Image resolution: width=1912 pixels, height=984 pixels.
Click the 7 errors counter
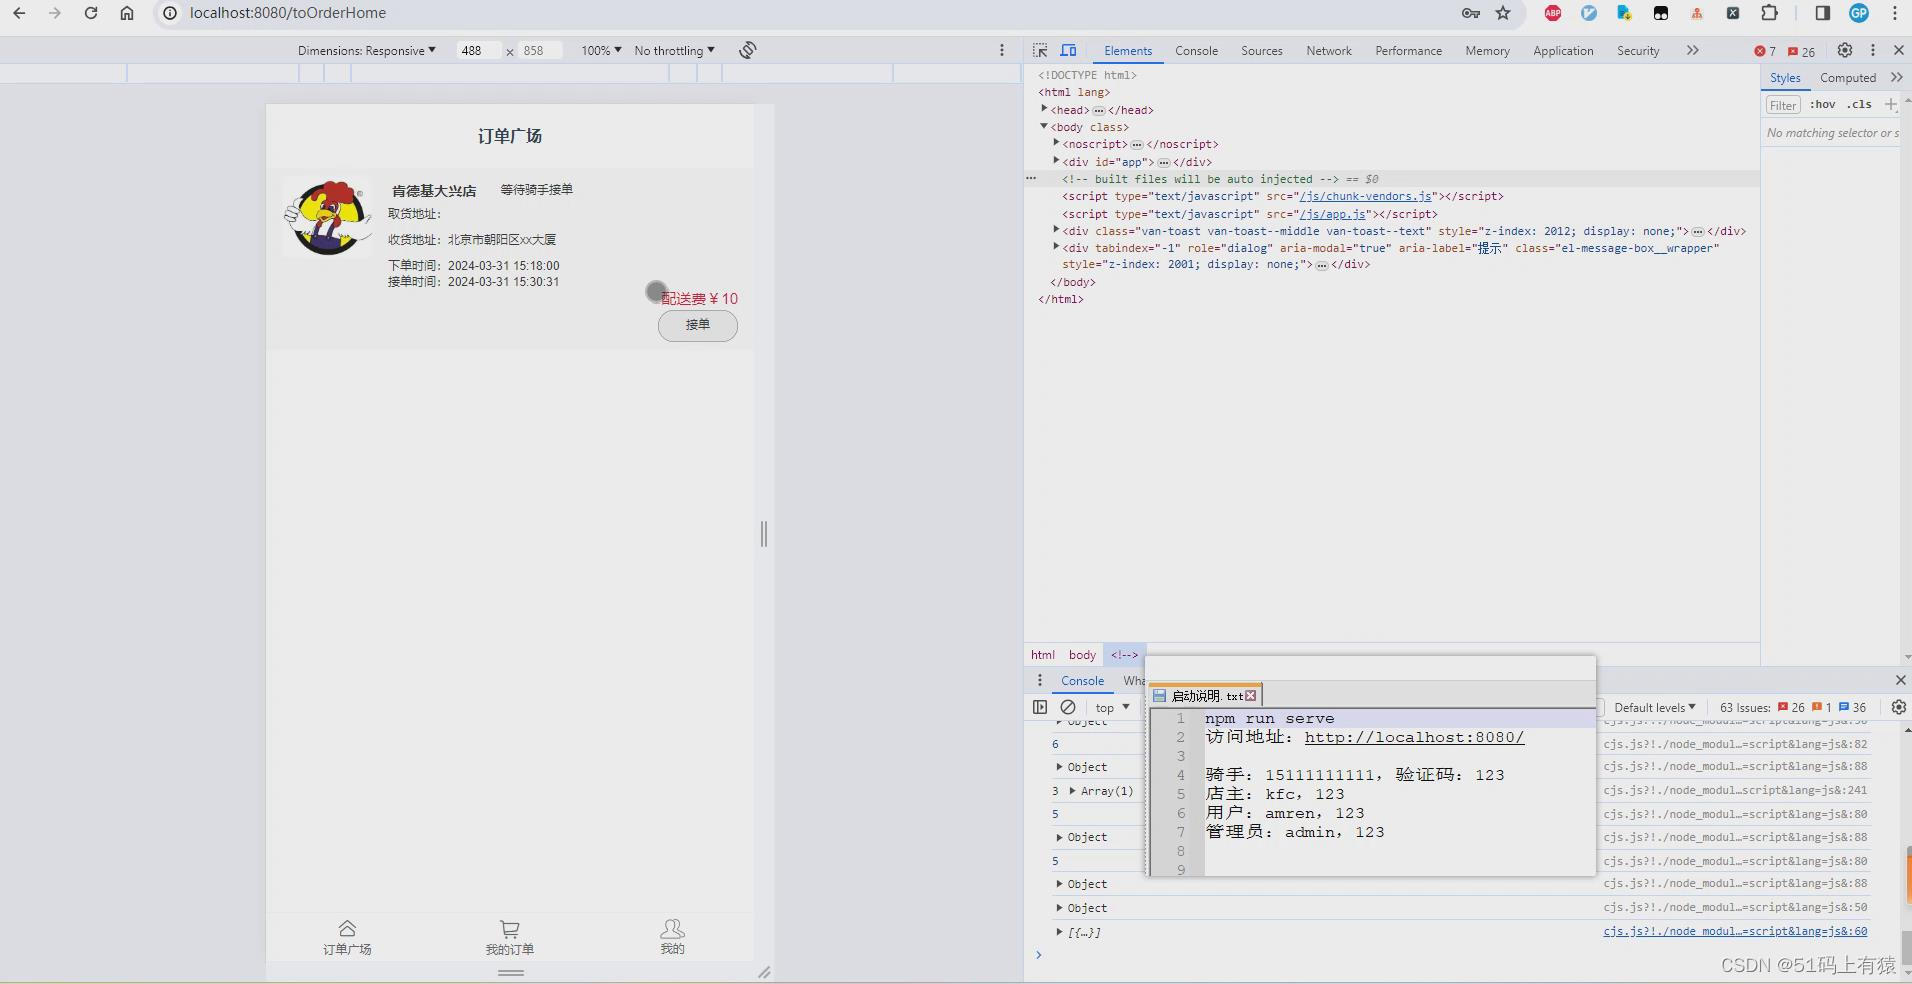point(1766,51)
